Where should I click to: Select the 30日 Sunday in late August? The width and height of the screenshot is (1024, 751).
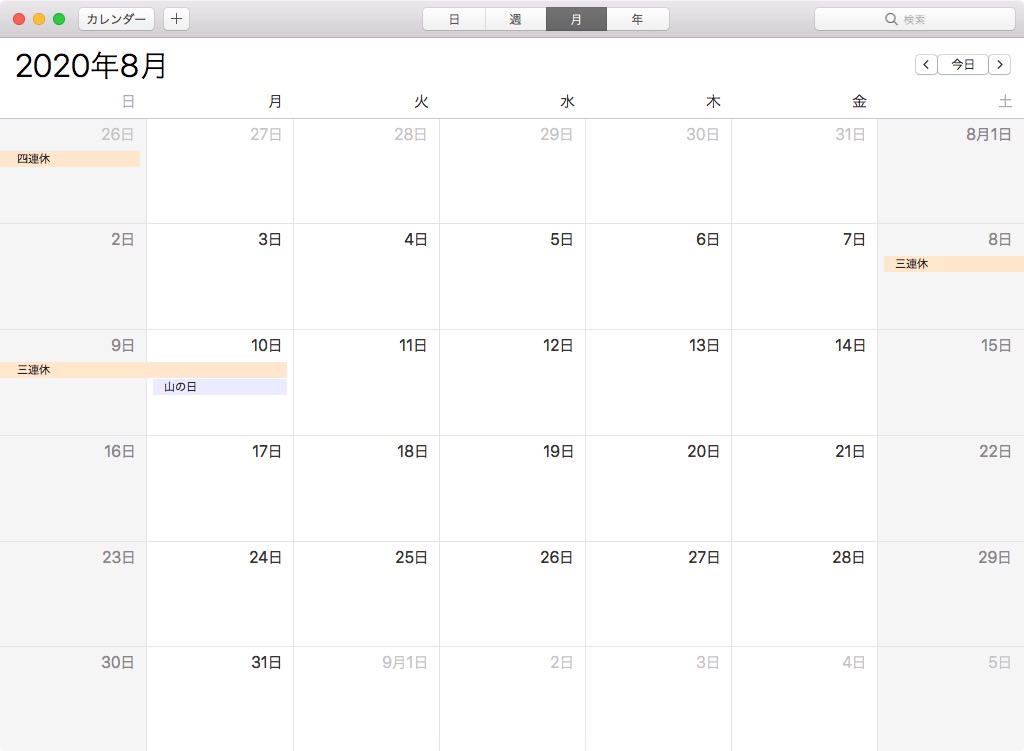[x=73, y=699]
